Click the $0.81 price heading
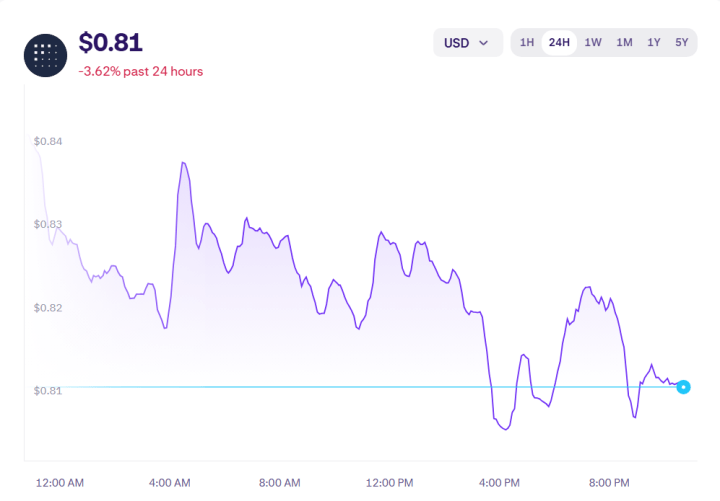 click(110, 43)
